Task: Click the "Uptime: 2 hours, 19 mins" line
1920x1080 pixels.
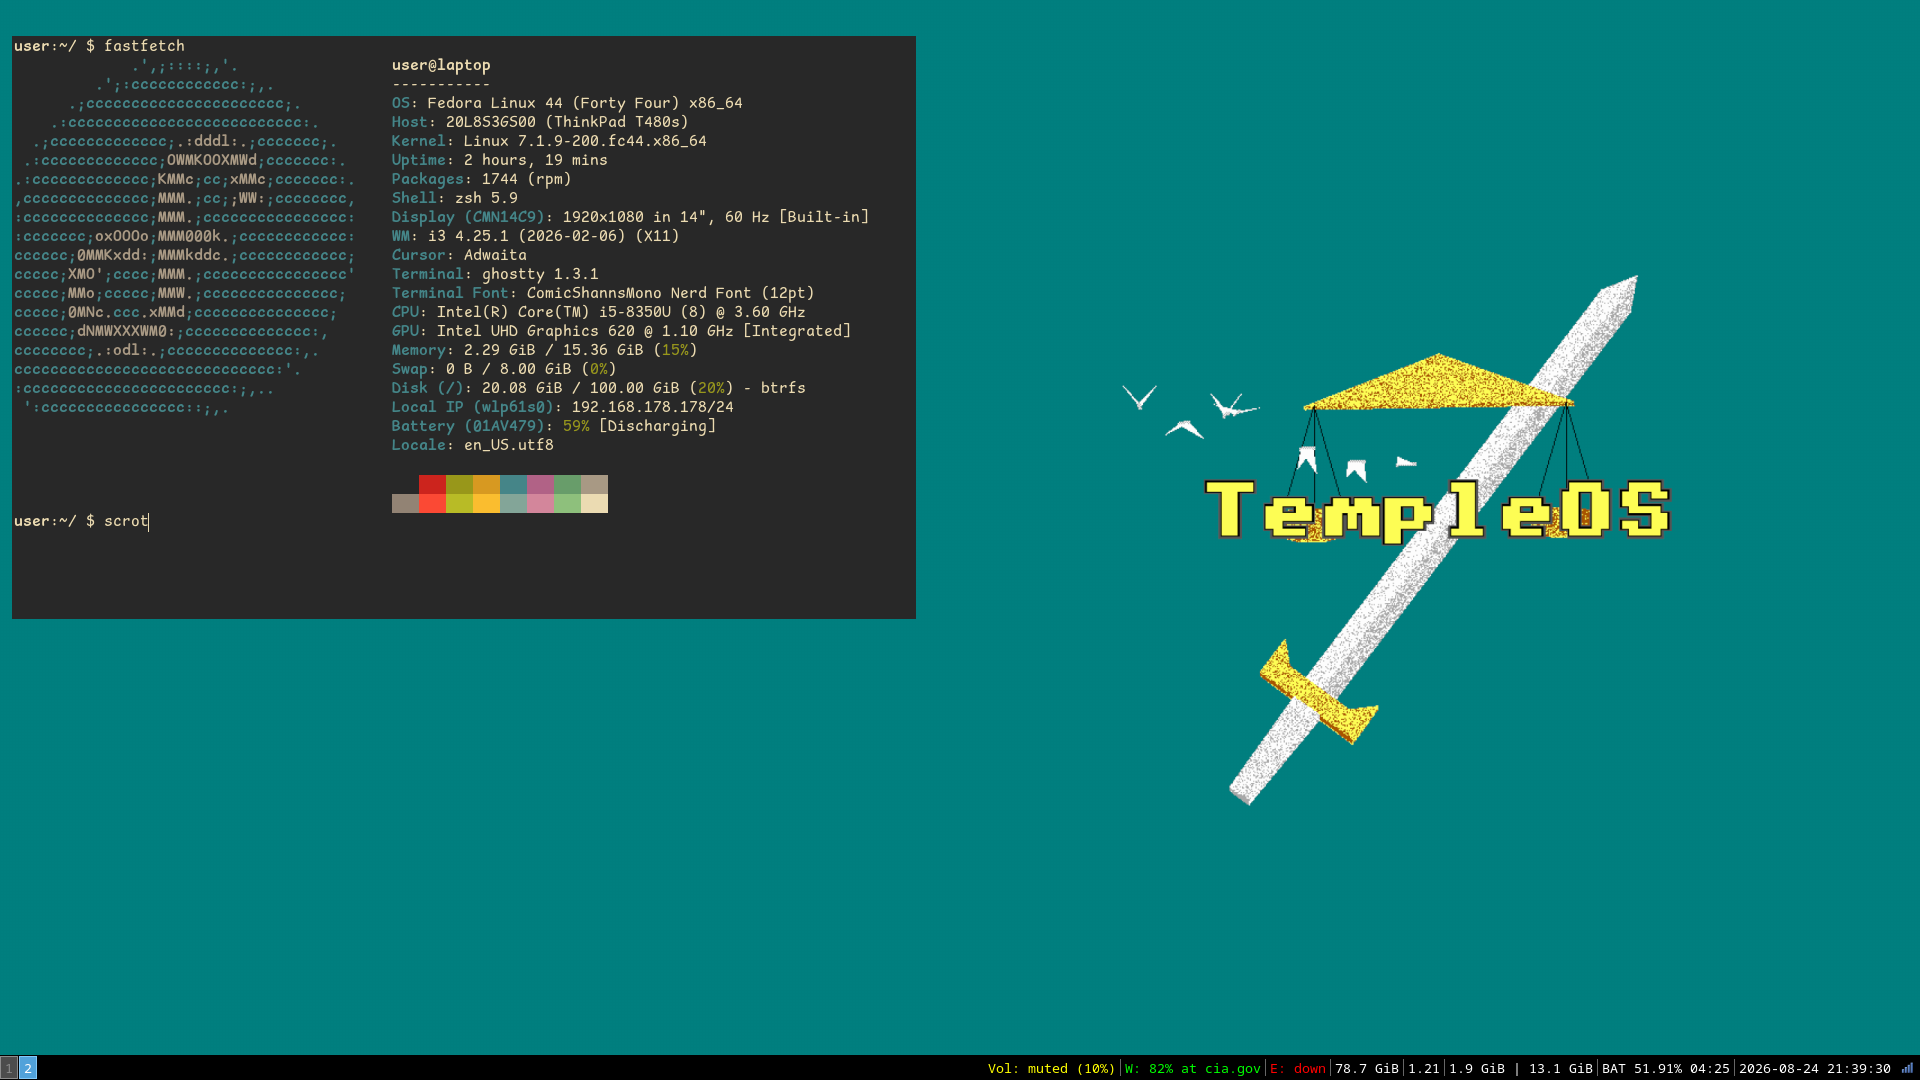Action: click(500, 160)
